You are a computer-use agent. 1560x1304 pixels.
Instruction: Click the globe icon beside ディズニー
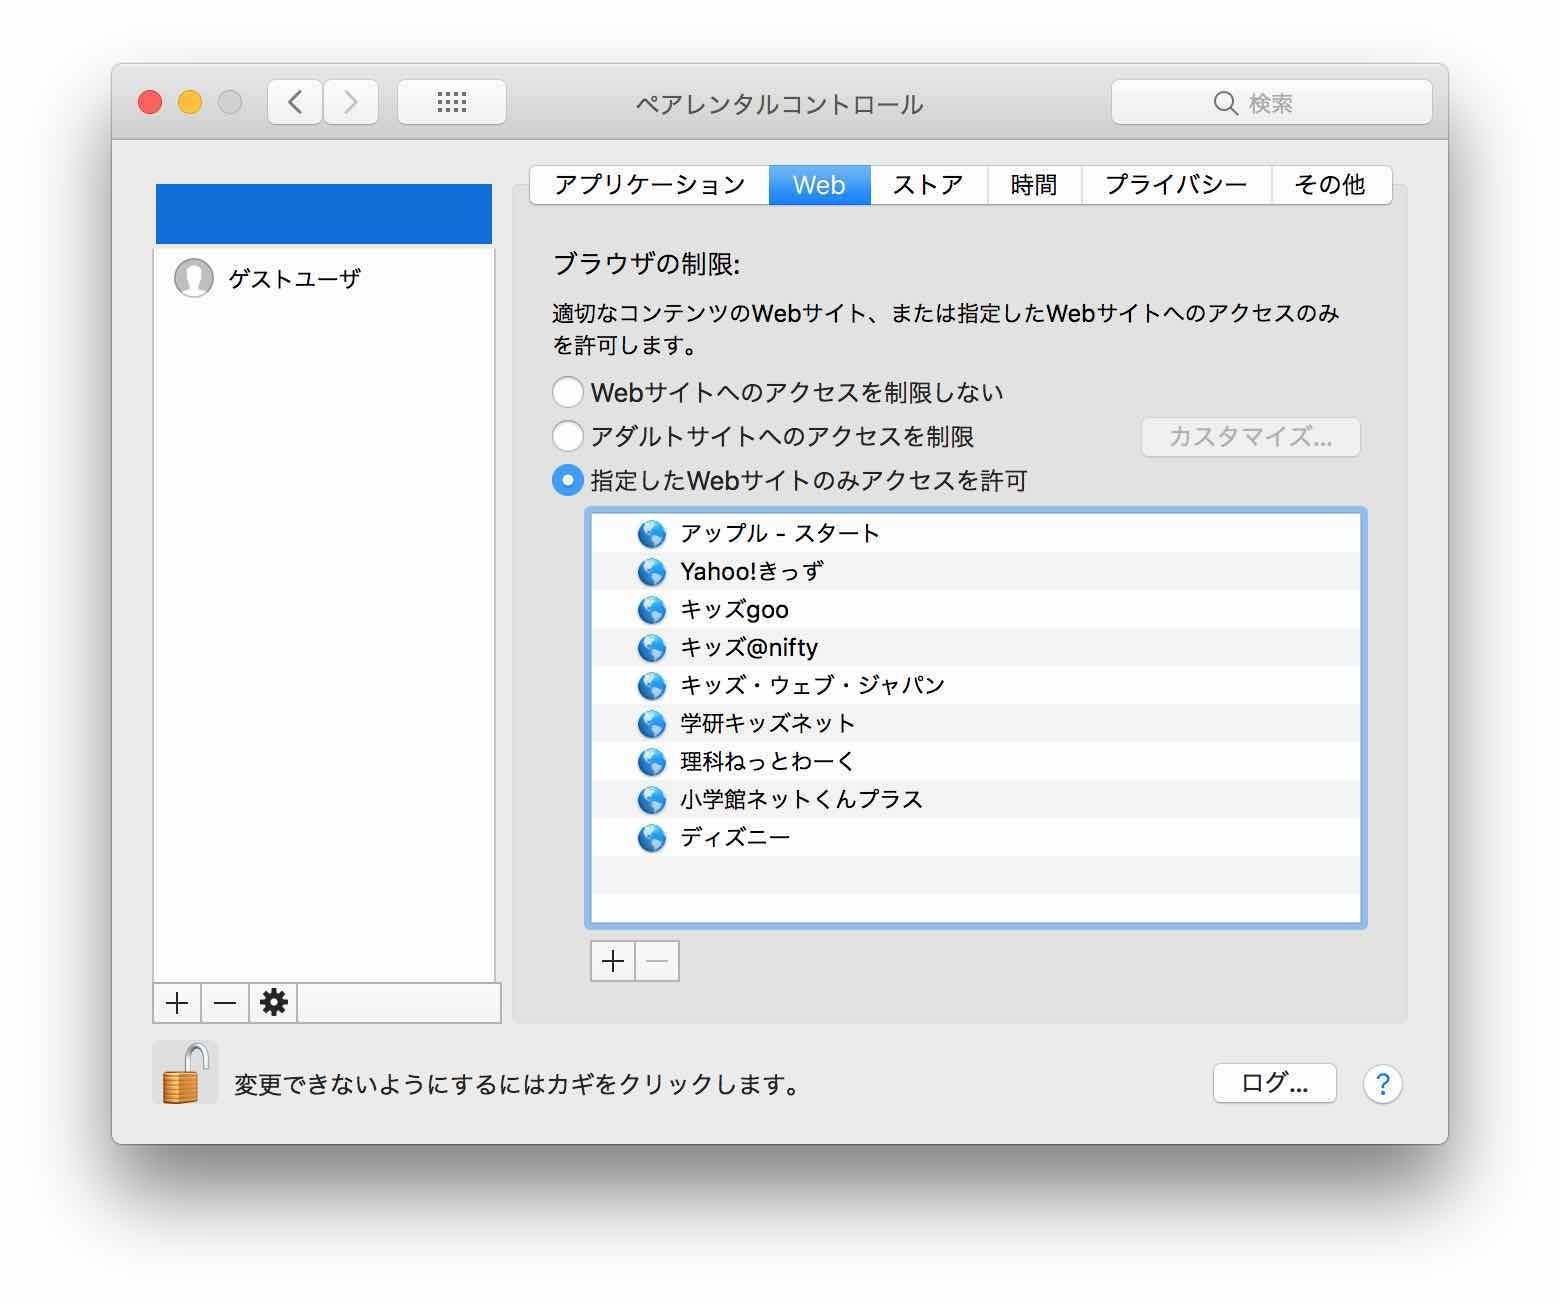[651, 838]
